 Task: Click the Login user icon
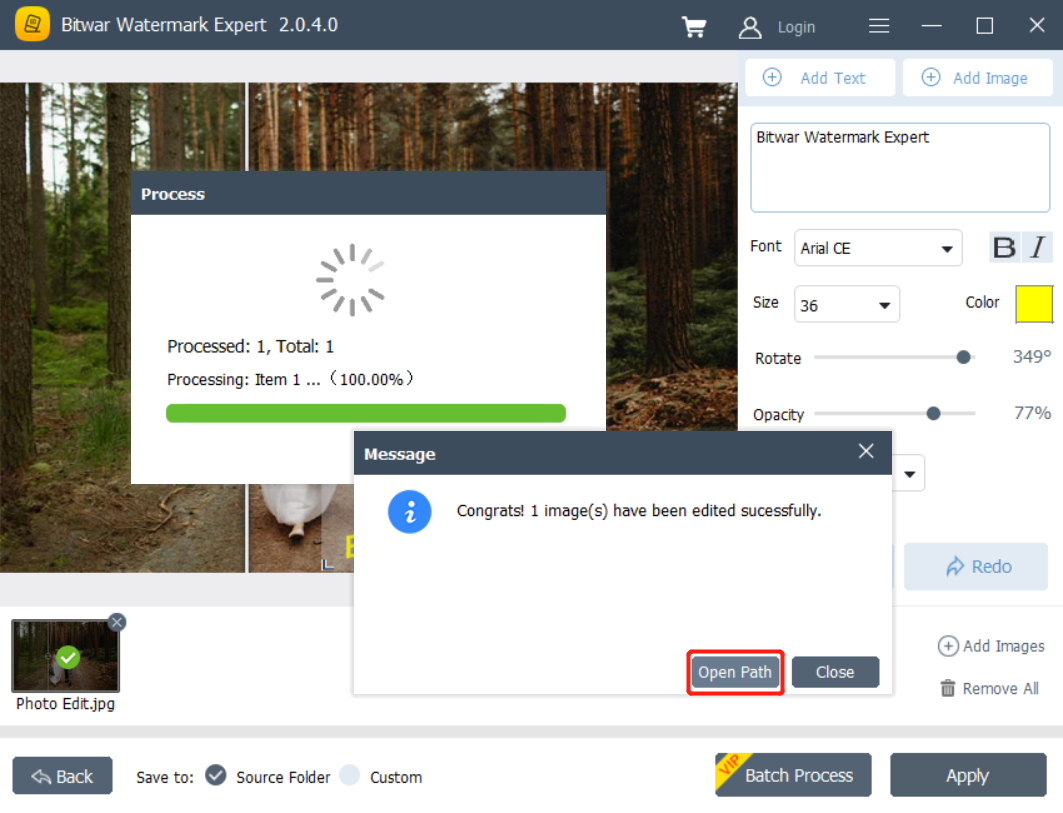tap(750, 27)
